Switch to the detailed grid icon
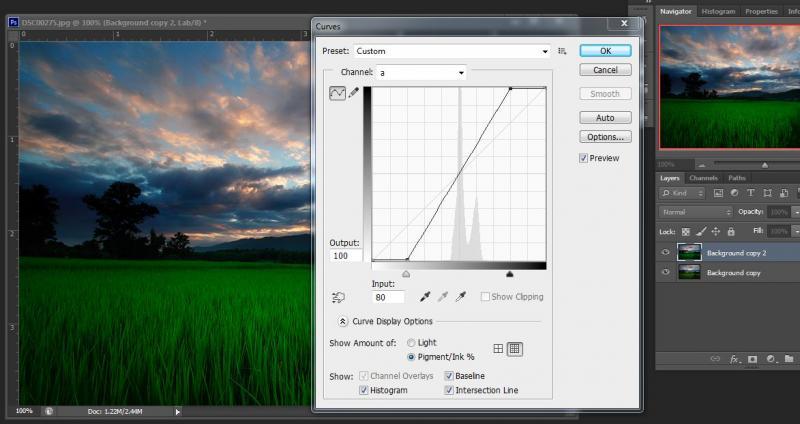 (515, 349)
